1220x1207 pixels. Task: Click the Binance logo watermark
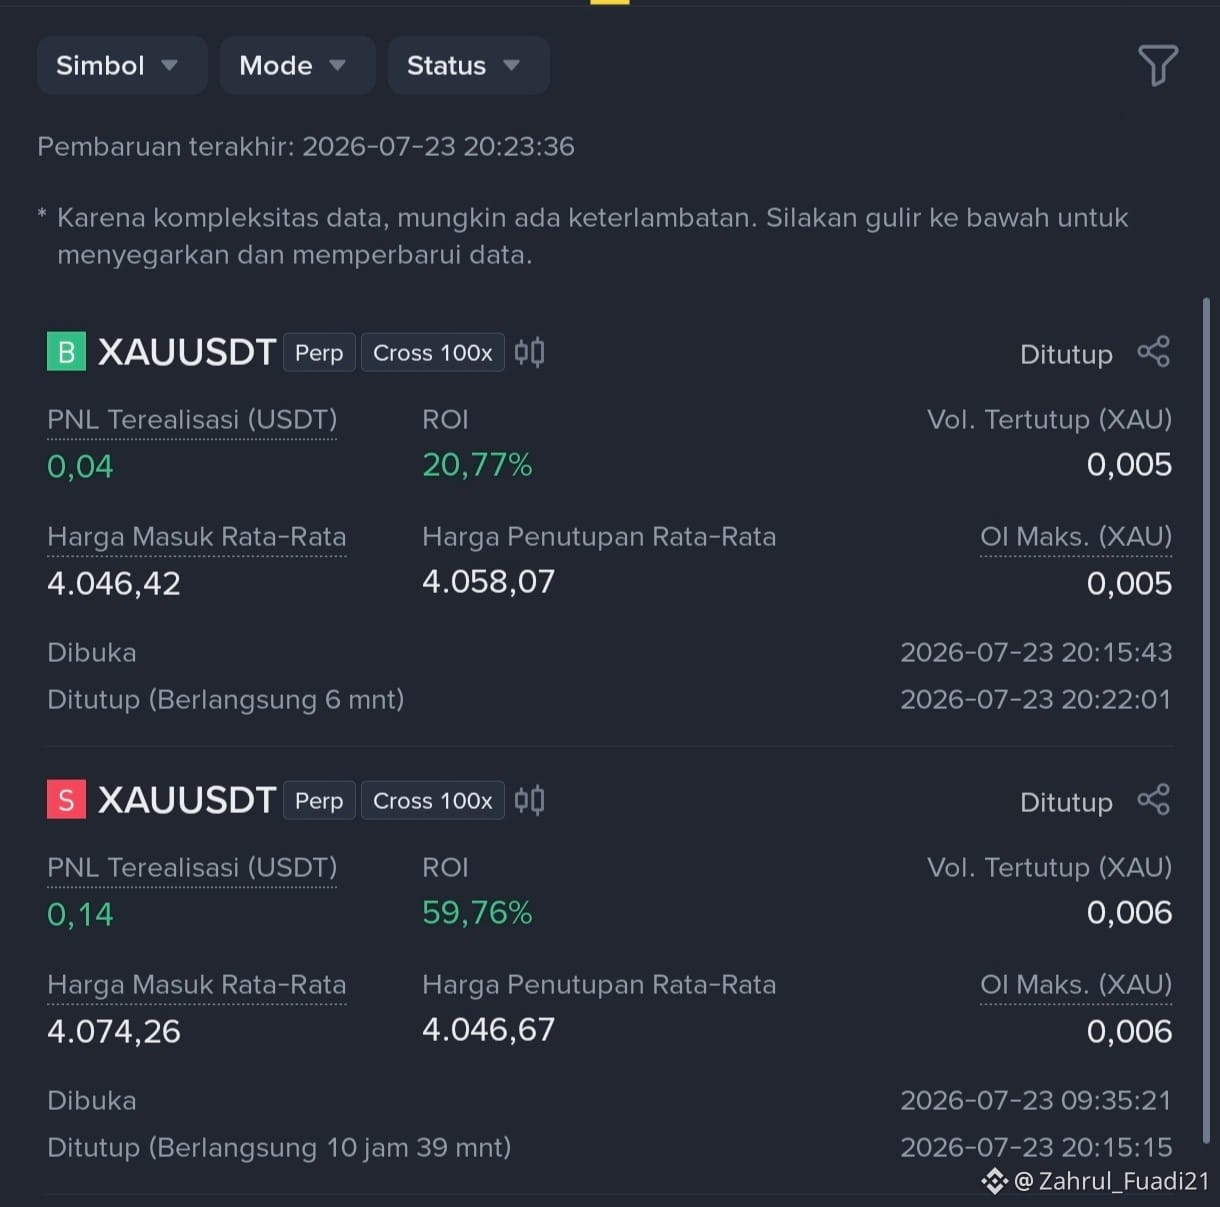(x=994, y=1181)
